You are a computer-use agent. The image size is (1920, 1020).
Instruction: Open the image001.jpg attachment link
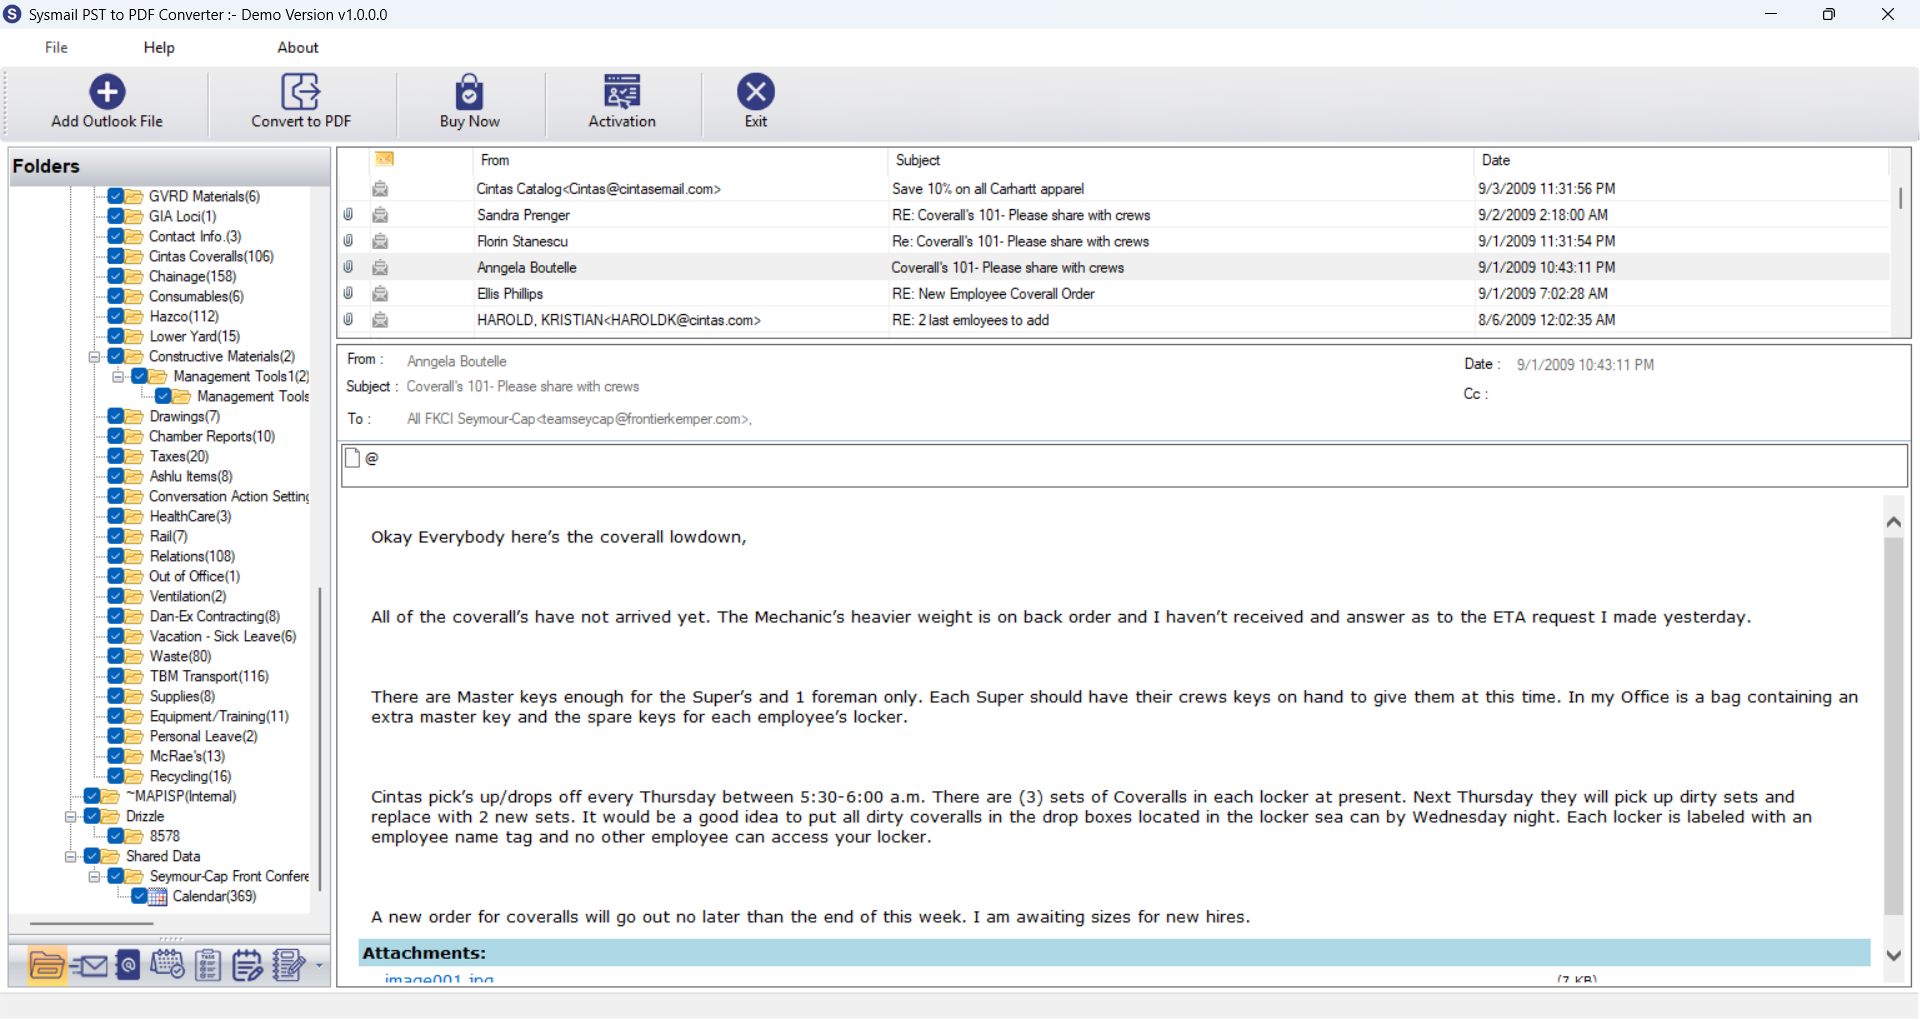[439, 979]
